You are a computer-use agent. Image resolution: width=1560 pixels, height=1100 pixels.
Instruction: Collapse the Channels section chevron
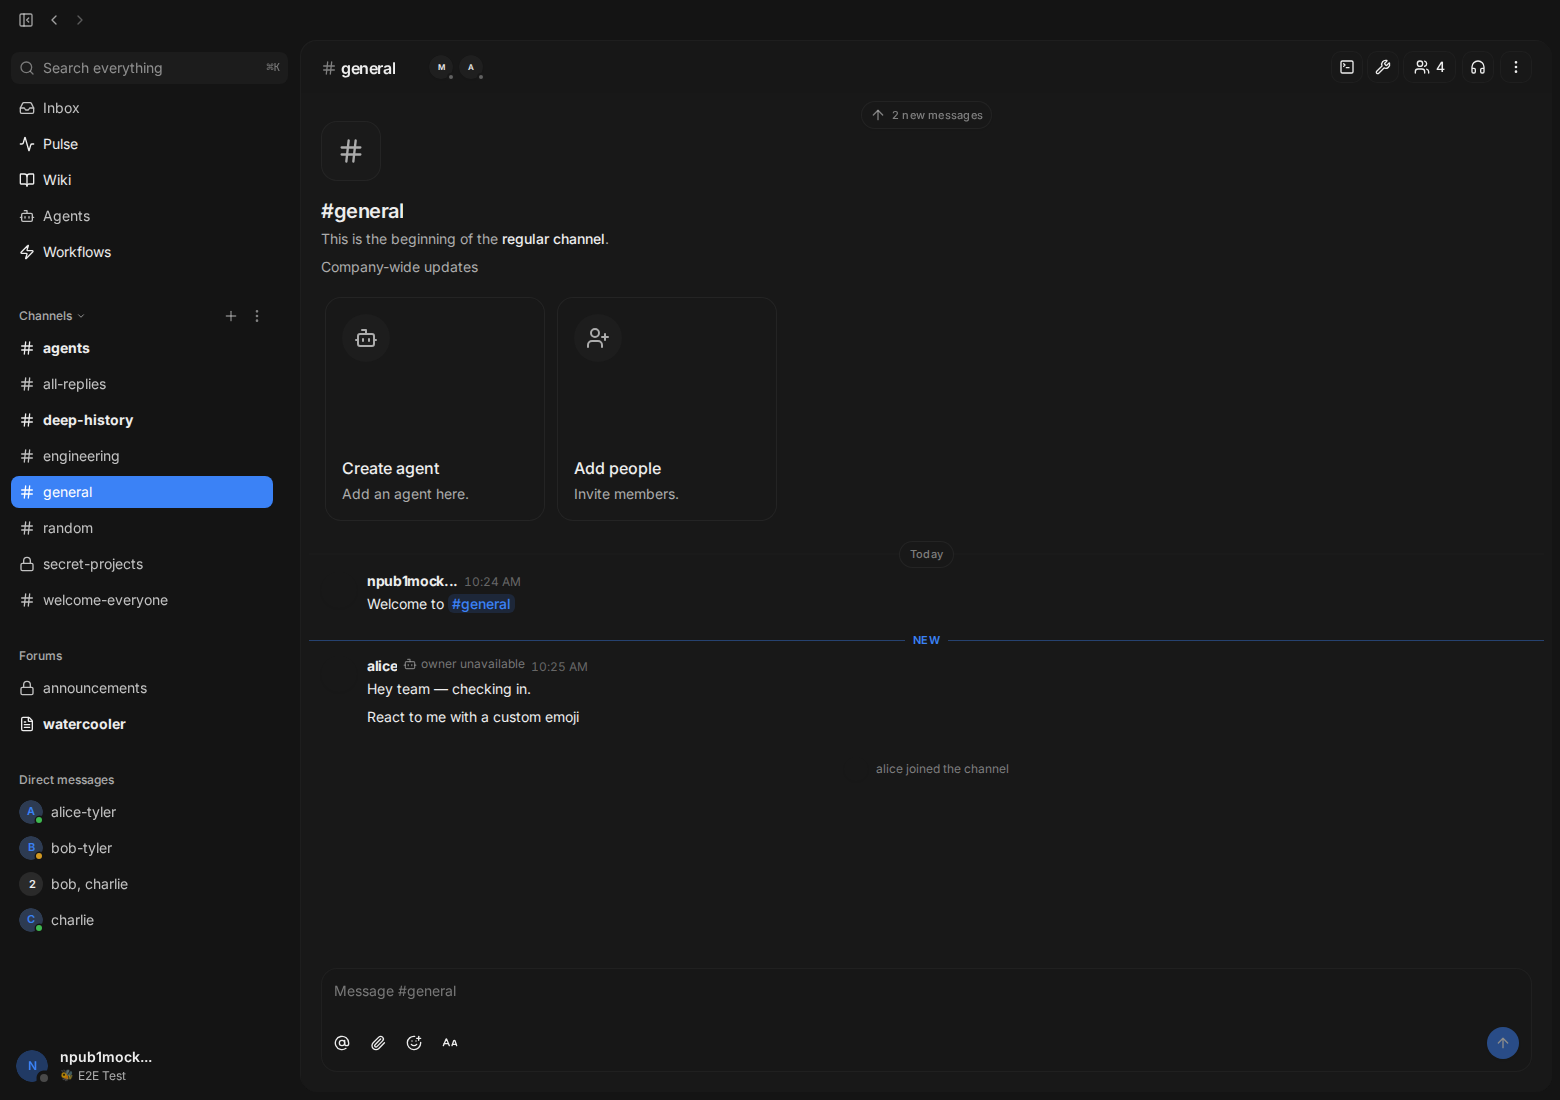(x=81, y=316)
